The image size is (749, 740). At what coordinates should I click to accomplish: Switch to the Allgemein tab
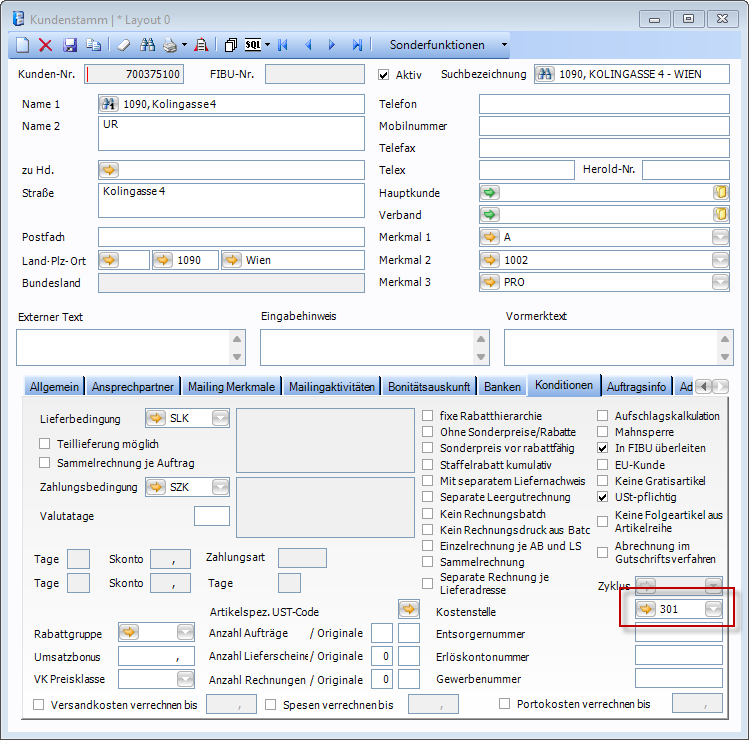point(55,386)
